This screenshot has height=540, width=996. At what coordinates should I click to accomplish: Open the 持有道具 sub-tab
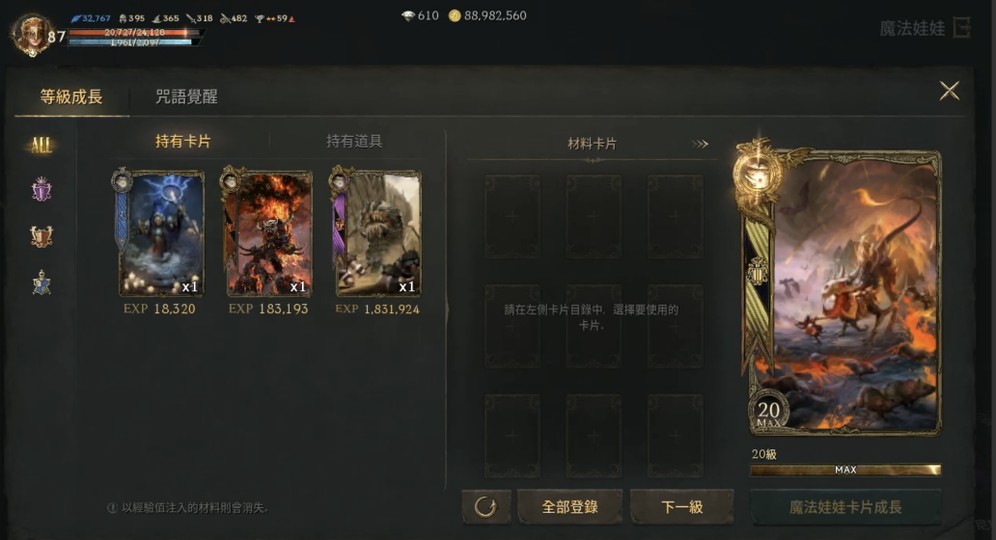(354, 141)
